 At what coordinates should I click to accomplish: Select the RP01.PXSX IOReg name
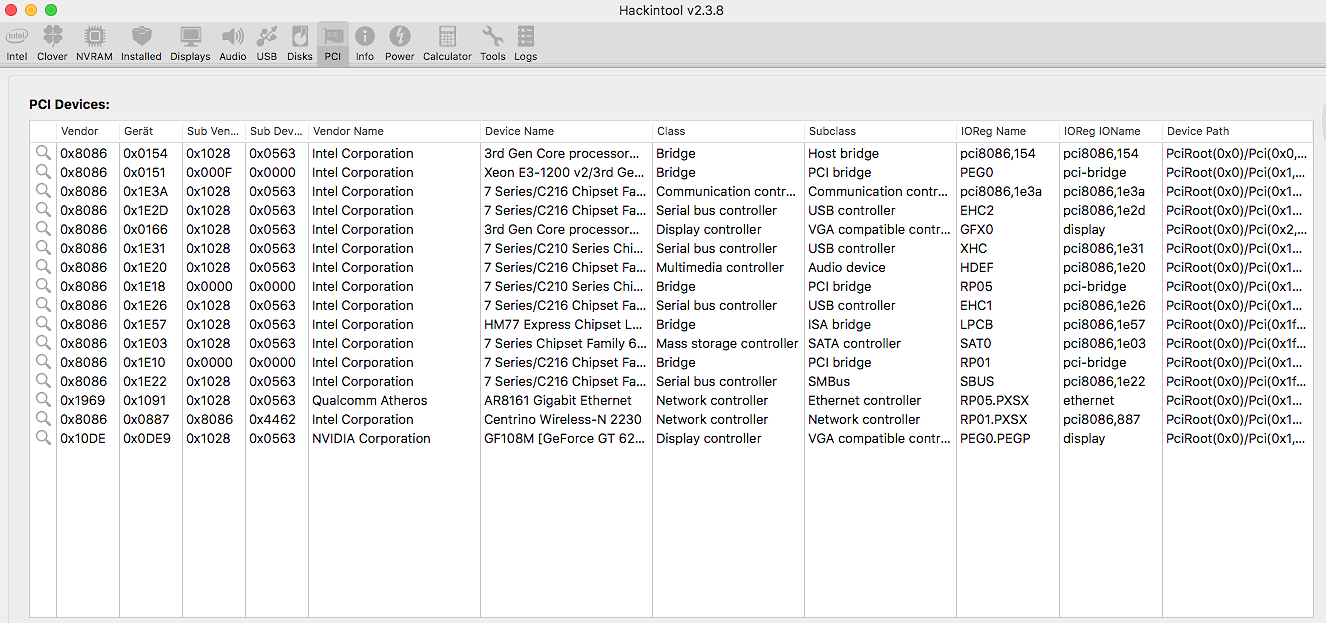coord(994,419)
